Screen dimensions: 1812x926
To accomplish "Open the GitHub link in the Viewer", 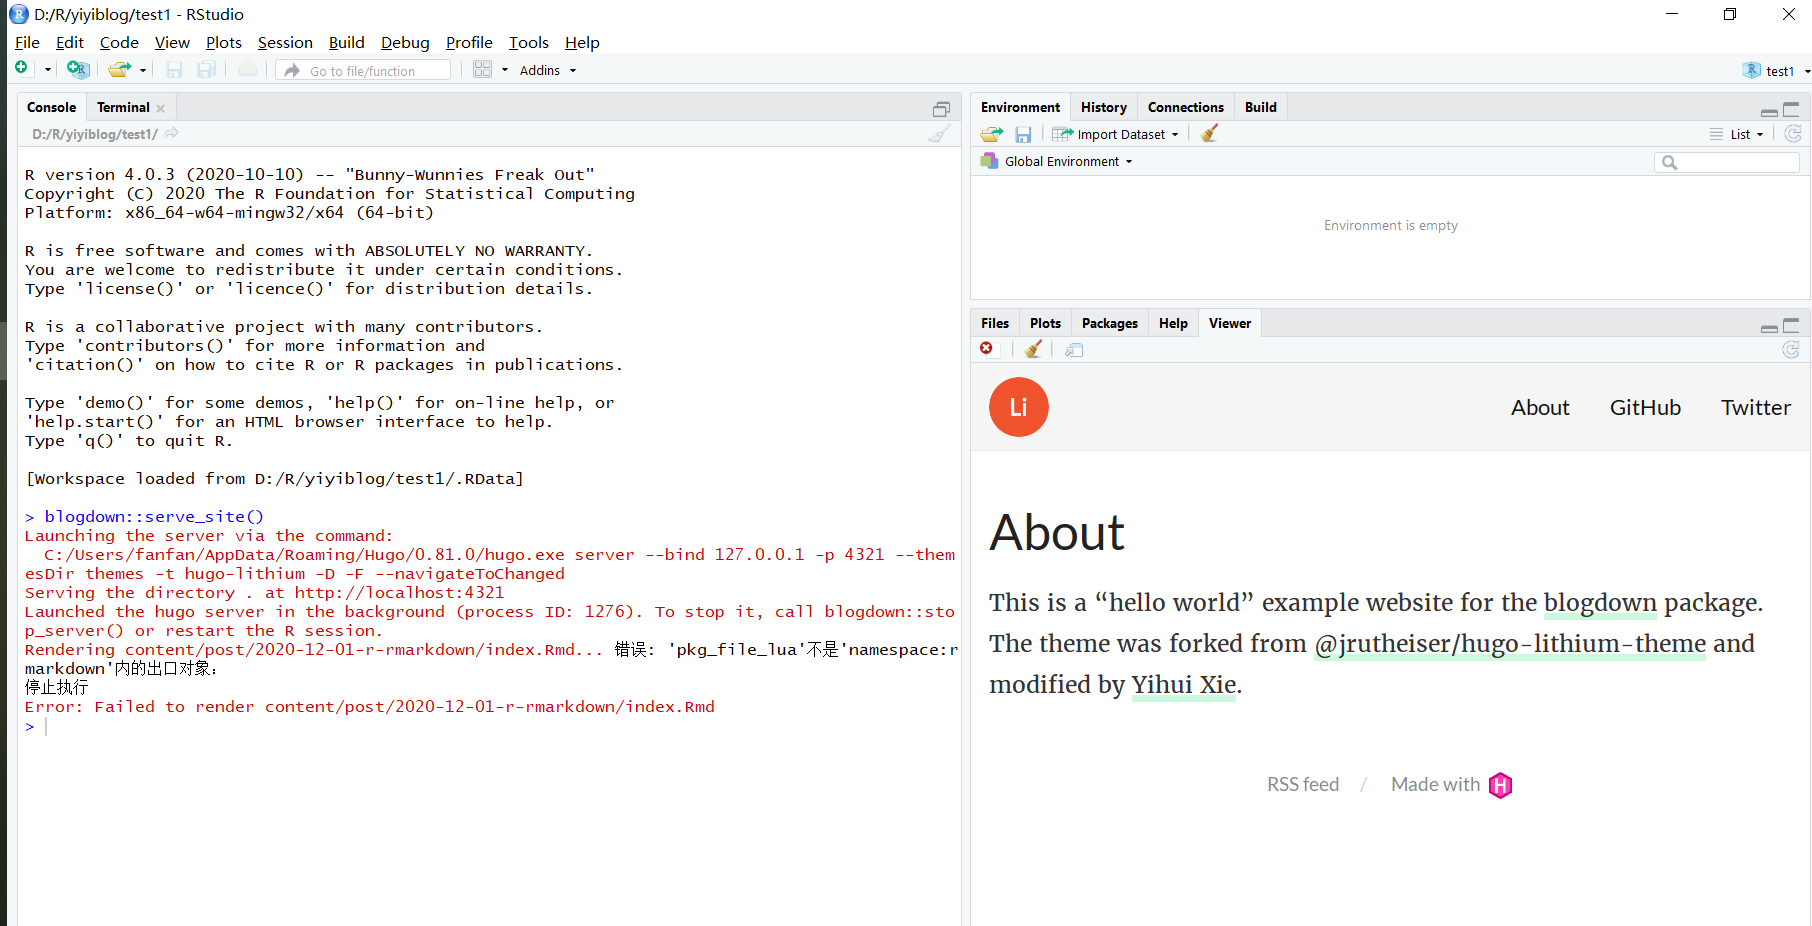I will click(x=1645, y=407).
